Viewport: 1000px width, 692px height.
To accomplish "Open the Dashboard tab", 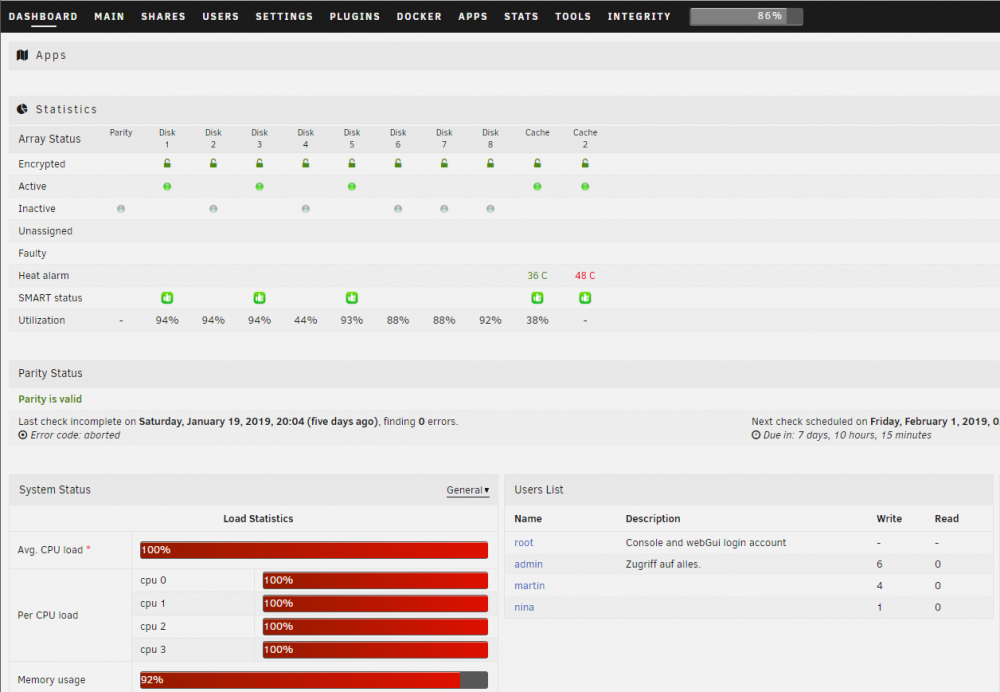I will tap(43, 16).
